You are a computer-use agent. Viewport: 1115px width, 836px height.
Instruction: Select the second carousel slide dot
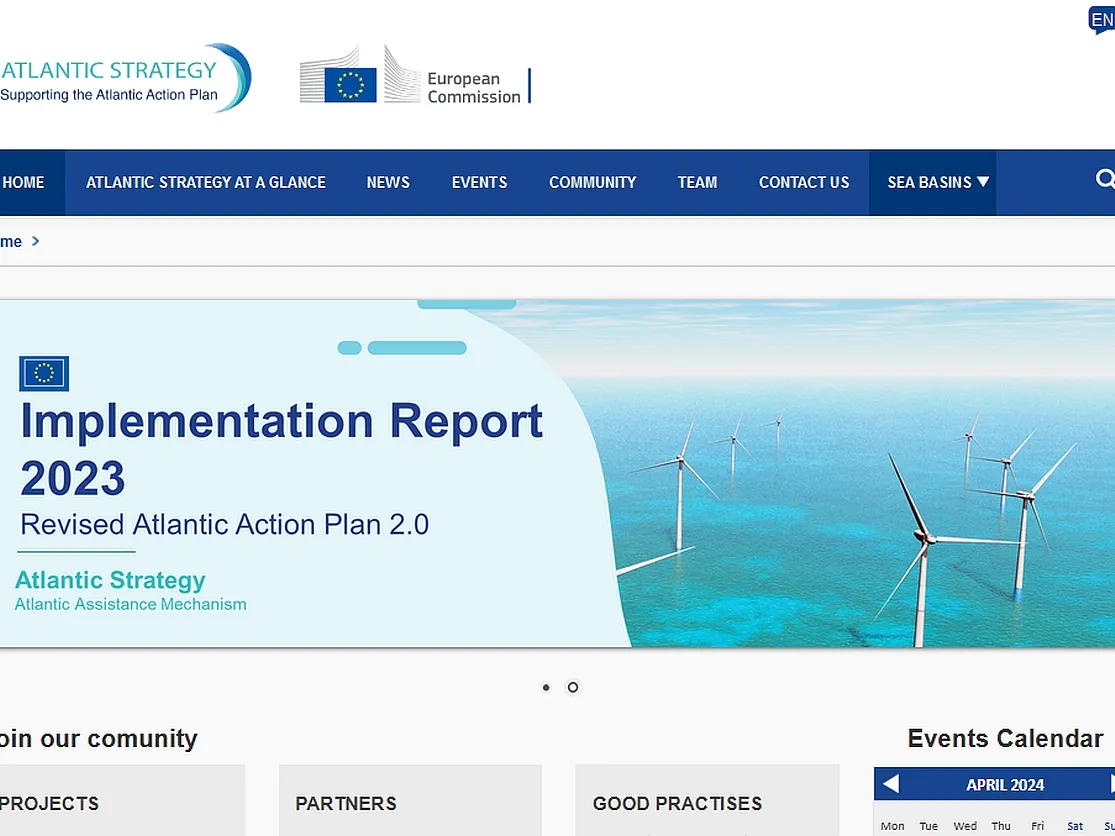pos(572,687)
